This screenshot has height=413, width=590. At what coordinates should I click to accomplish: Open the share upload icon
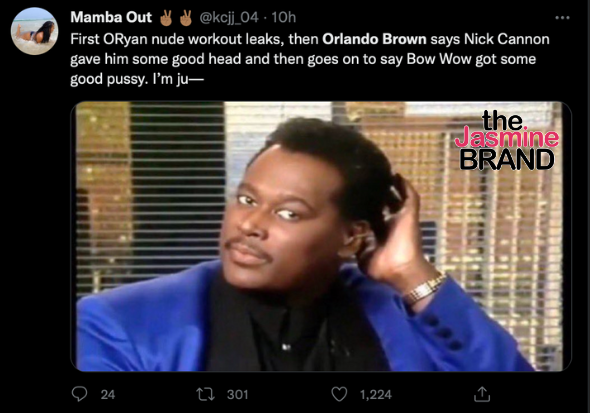click(x=482, y=394)
